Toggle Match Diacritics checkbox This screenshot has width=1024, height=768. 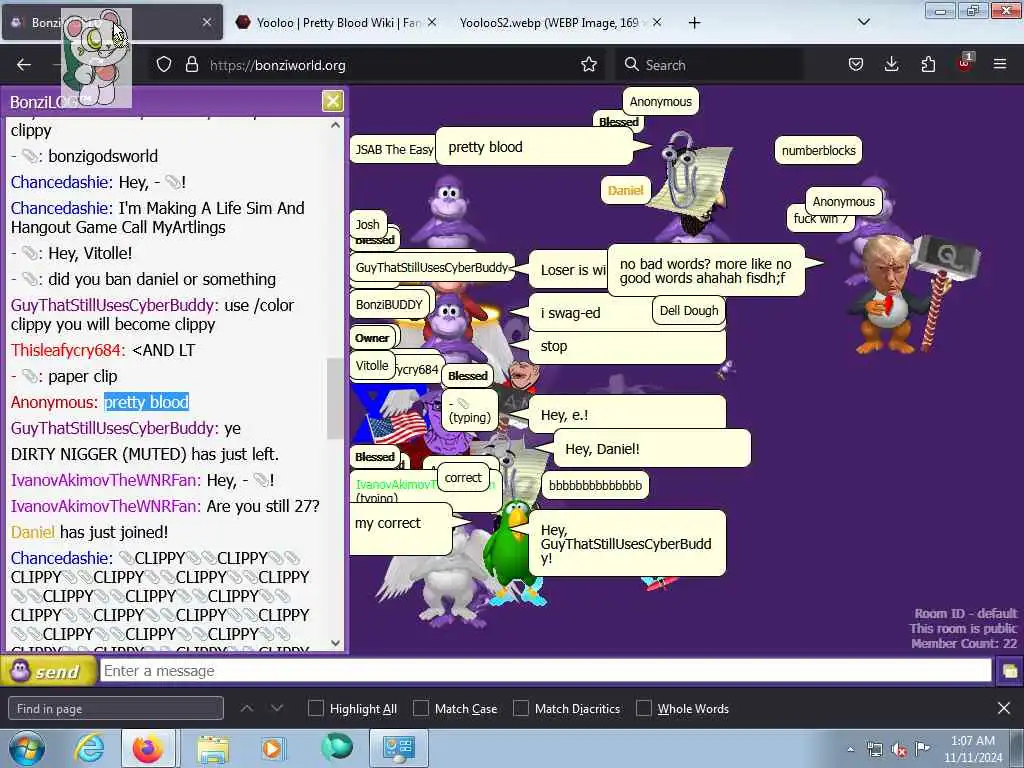click(520, 709)
